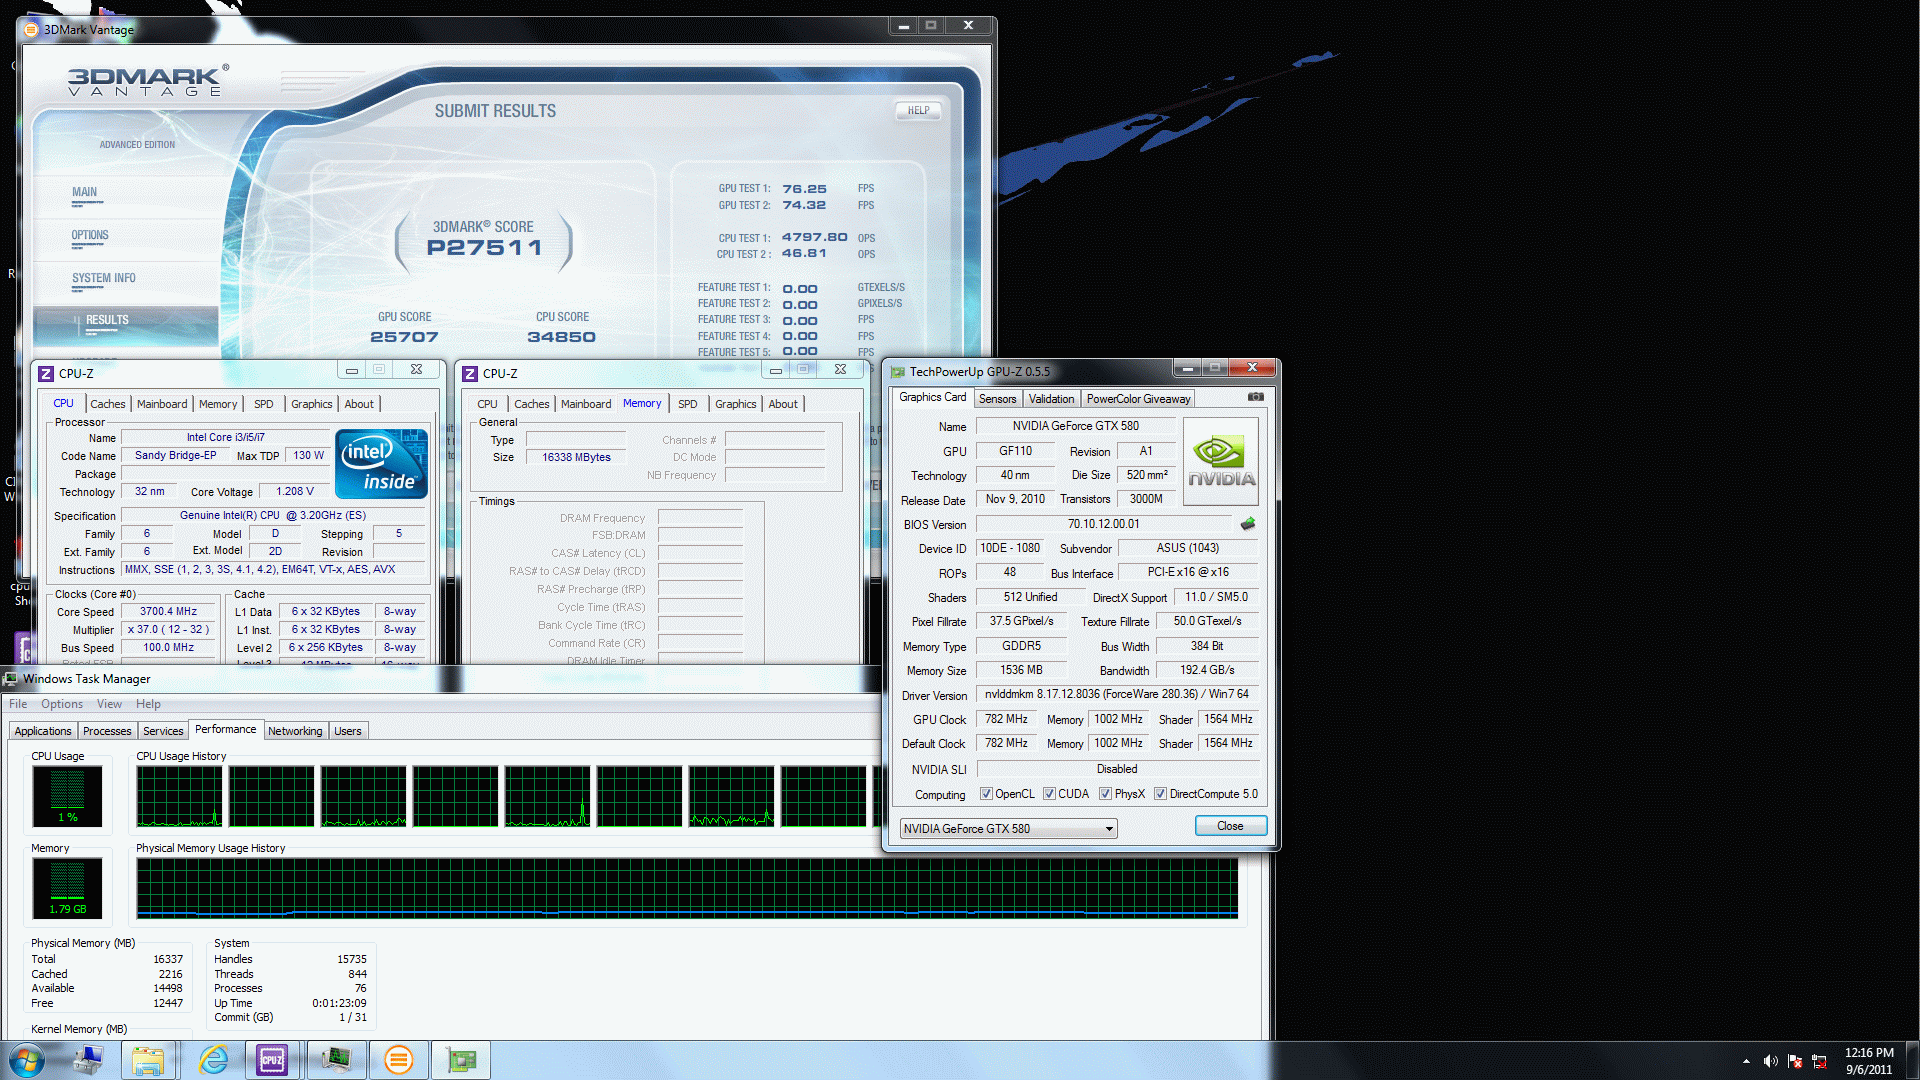The image size is (1920, 1080).
Task: Click the Memory 1.79 GB meter
Action: click(x=67, y=888)
